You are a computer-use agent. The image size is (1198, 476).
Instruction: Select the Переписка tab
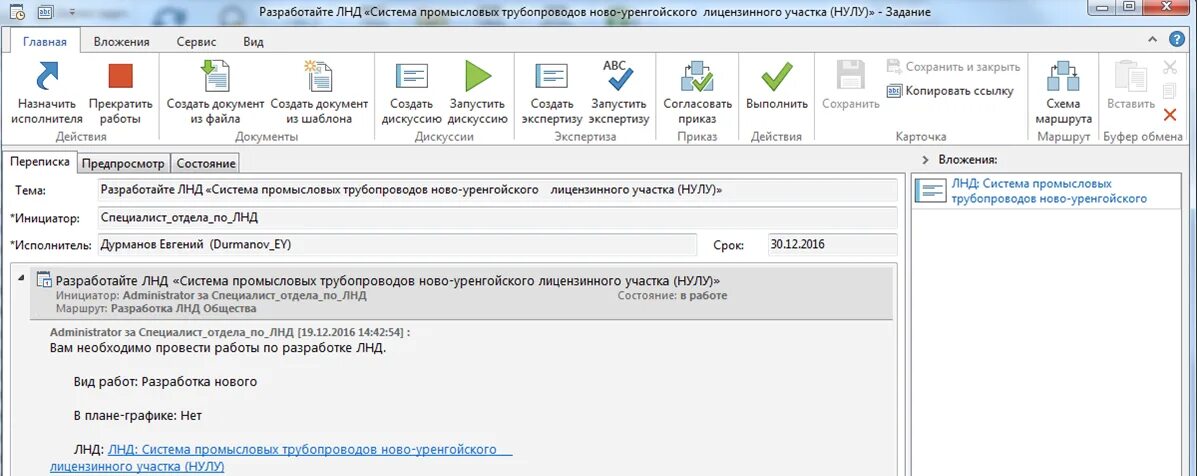coord(40,162)
